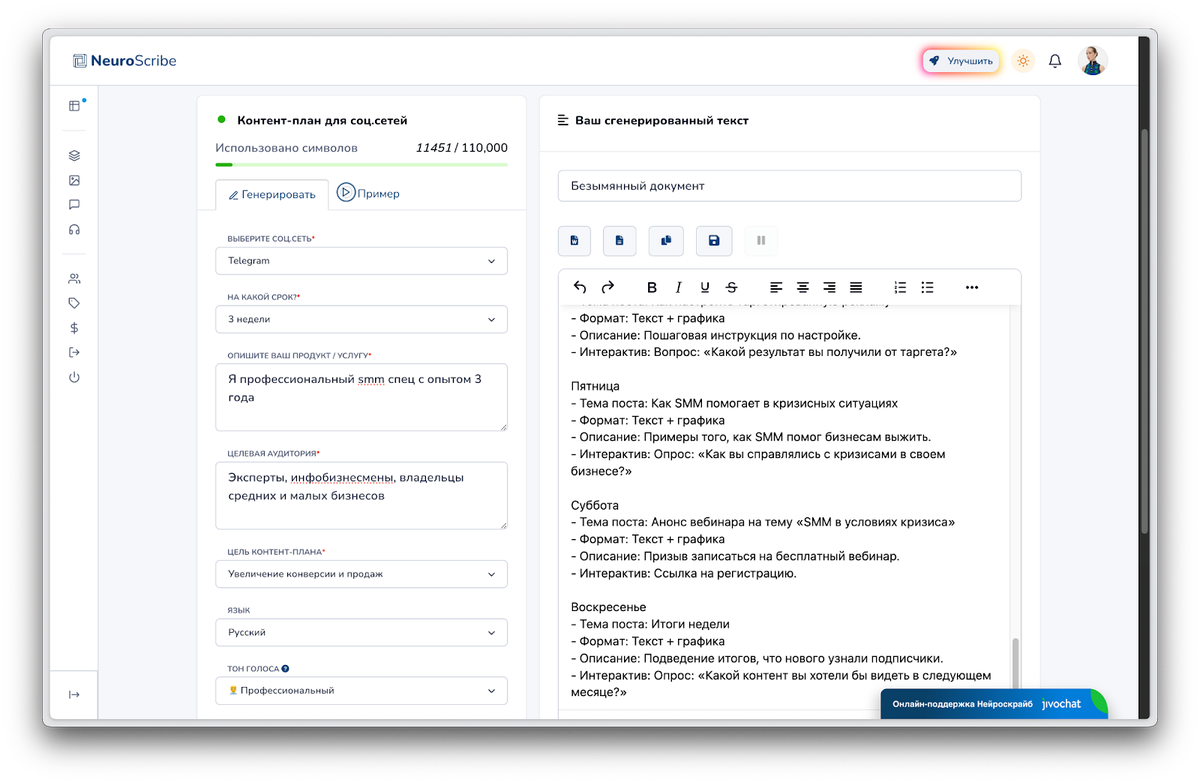Screen dimensions: 1200x783
Task: Open the Русский language dropdown
Action: (361, 633)
